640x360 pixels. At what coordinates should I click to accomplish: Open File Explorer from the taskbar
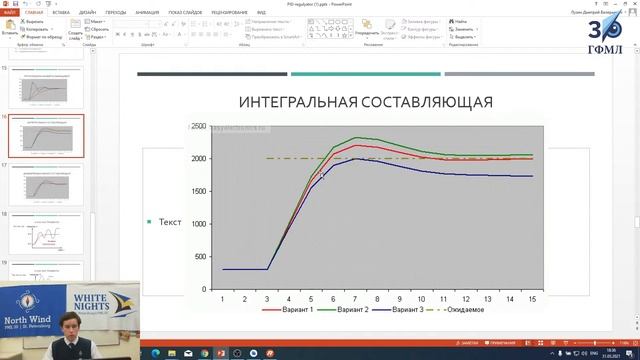[x=172, y=353]
